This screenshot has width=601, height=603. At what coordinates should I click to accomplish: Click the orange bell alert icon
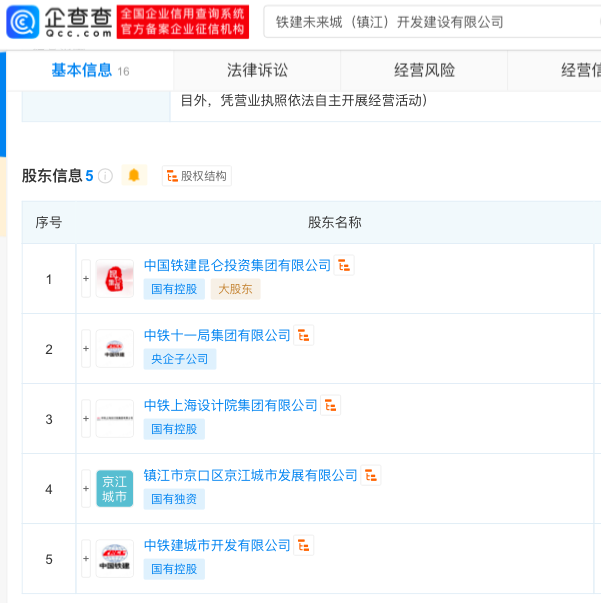pos(134,175)
